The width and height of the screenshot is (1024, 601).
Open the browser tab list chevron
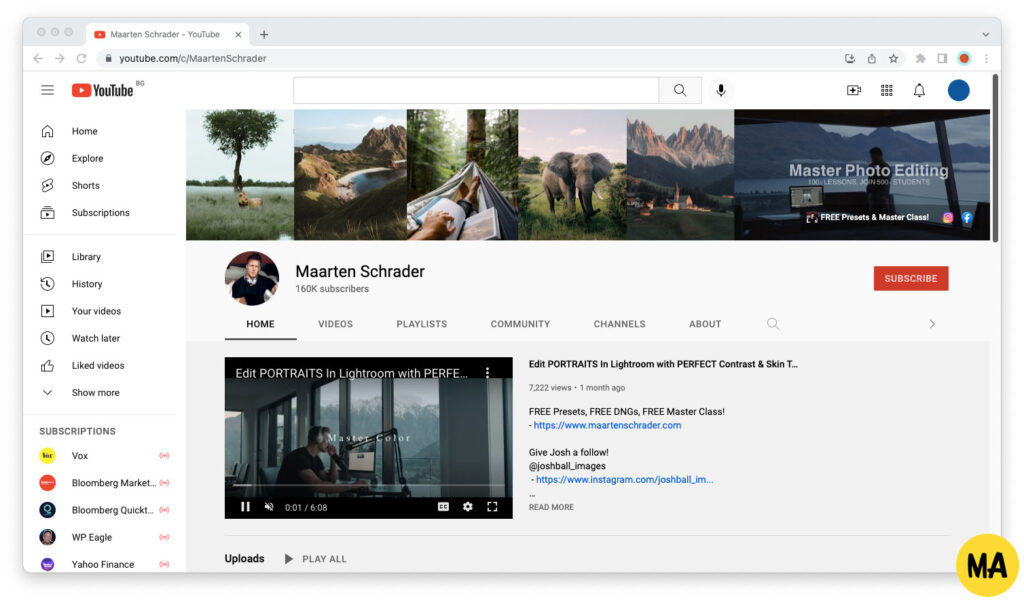(x=985, y=35)
